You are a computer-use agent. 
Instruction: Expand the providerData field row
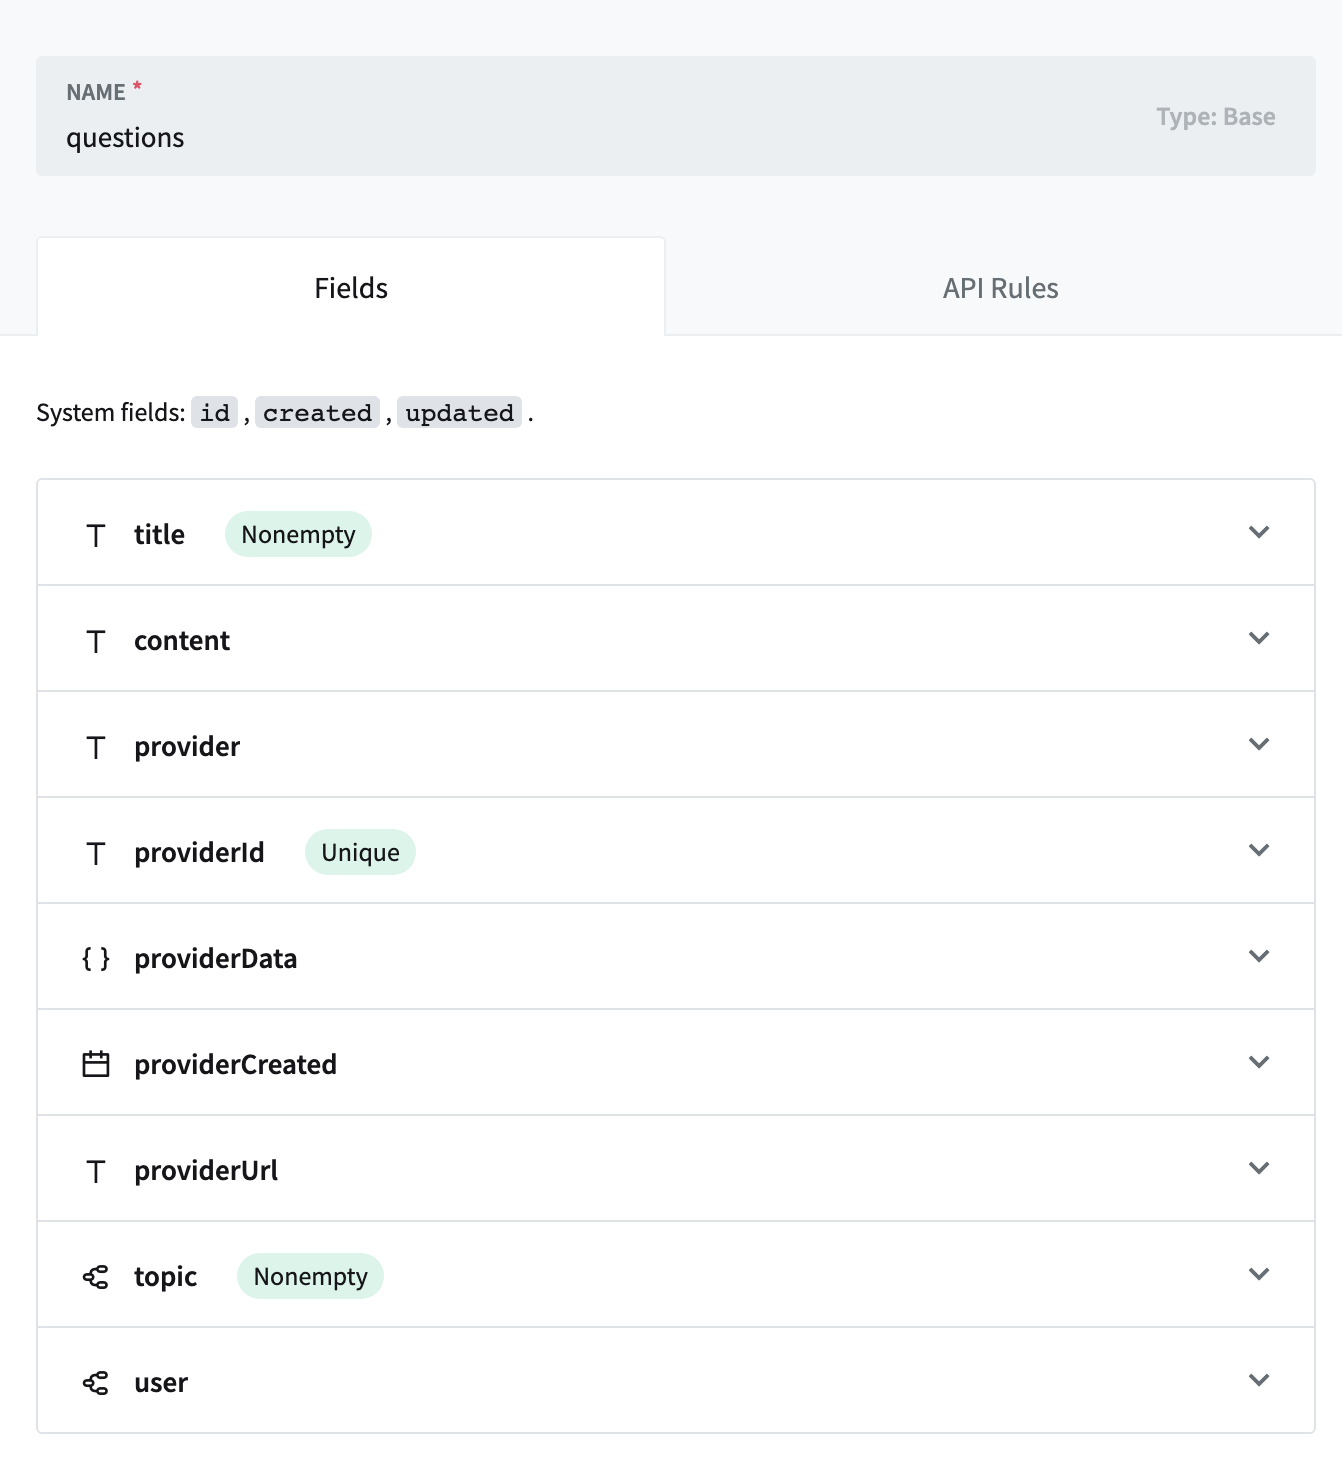click(x=1259, y=957)
